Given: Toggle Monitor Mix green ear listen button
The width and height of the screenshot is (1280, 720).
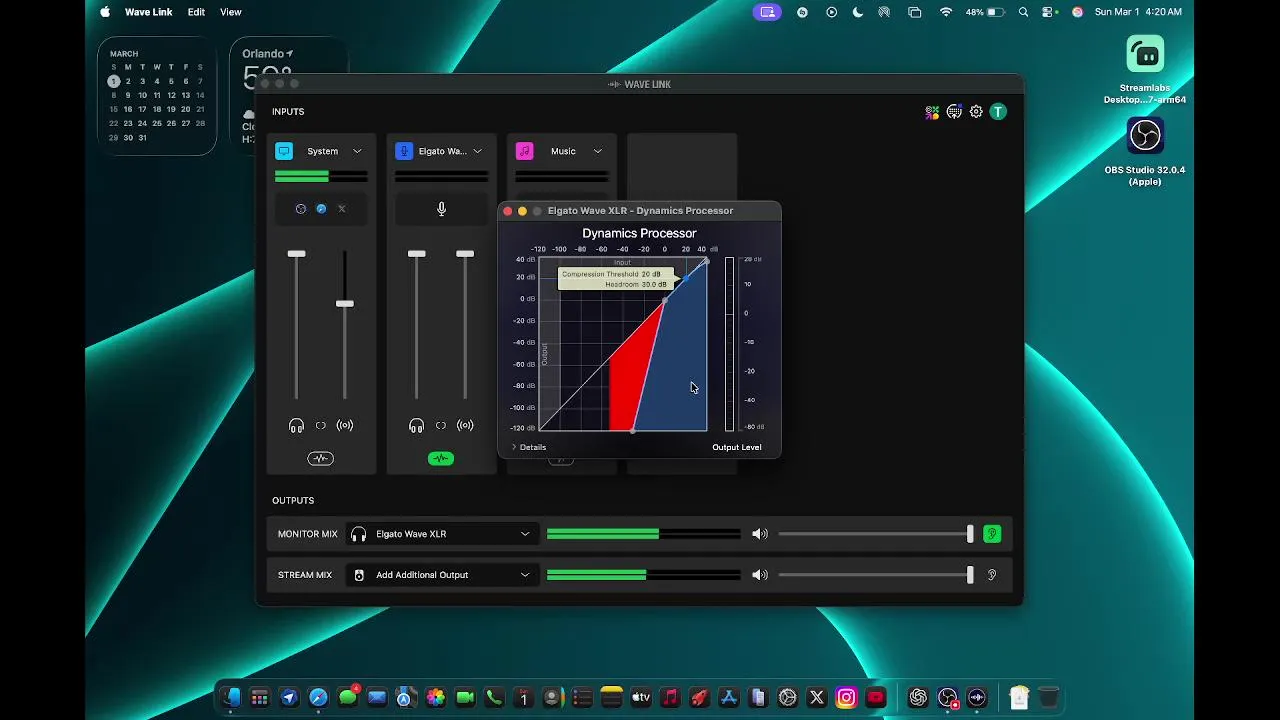Looking at the screenshot, I should click(x=992, y=534).
